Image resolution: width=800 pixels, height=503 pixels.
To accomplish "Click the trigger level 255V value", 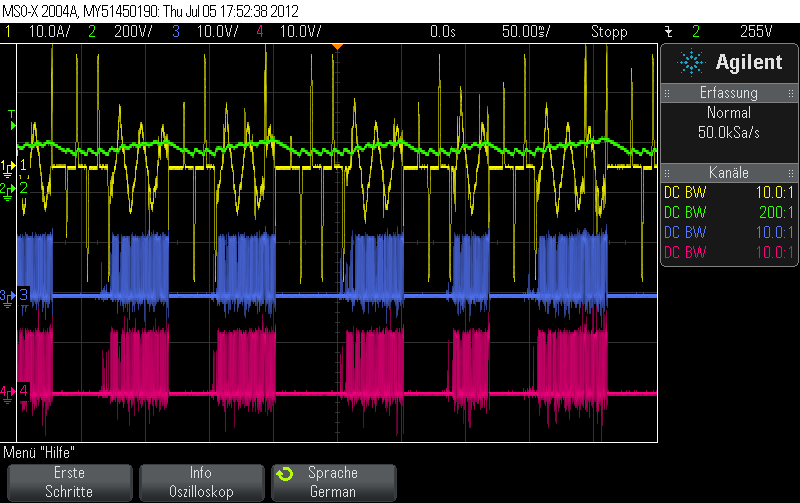I will coord(756,32).
